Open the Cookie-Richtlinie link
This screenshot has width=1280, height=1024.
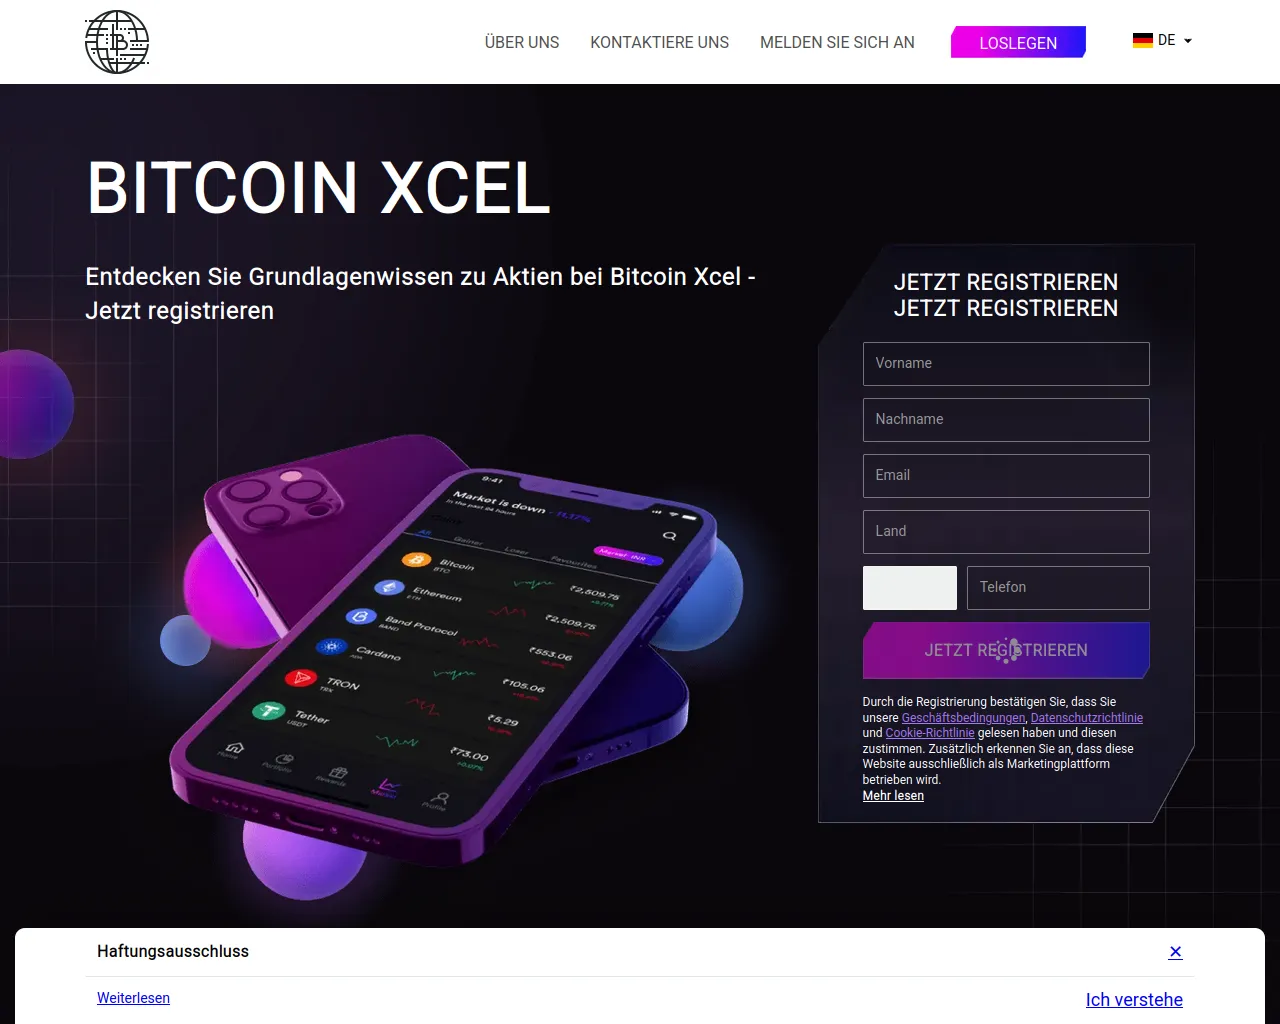[930, 733]
